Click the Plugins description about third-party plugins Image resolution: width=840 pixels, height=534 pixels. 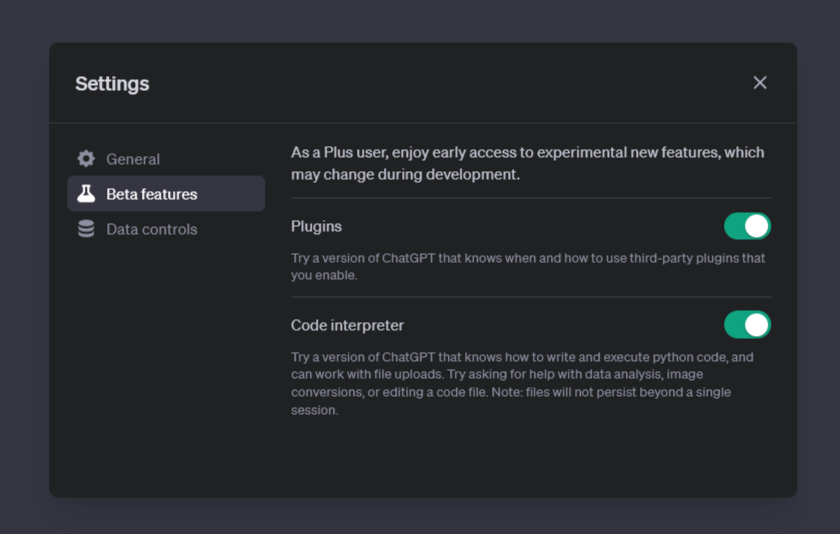528,266
